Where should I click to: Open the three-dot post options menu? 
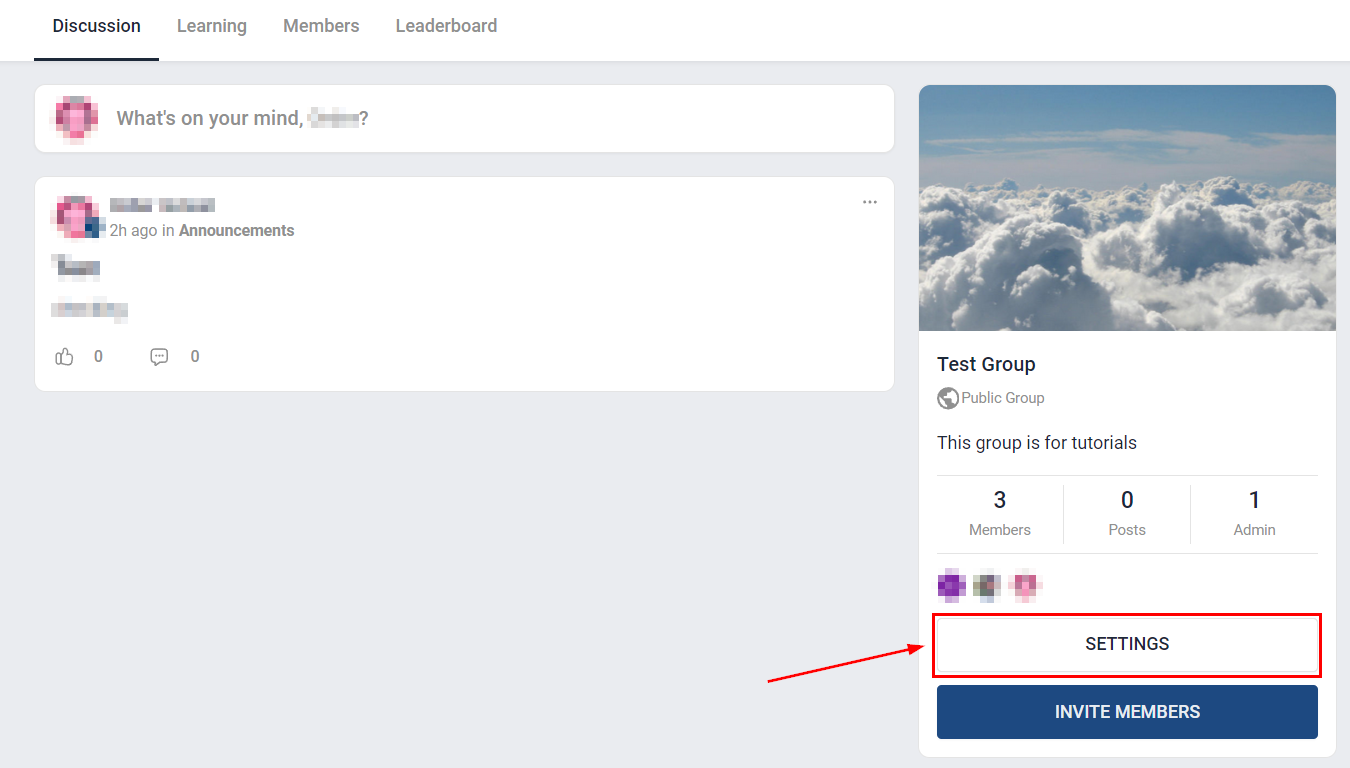click(x=870, y=202)
